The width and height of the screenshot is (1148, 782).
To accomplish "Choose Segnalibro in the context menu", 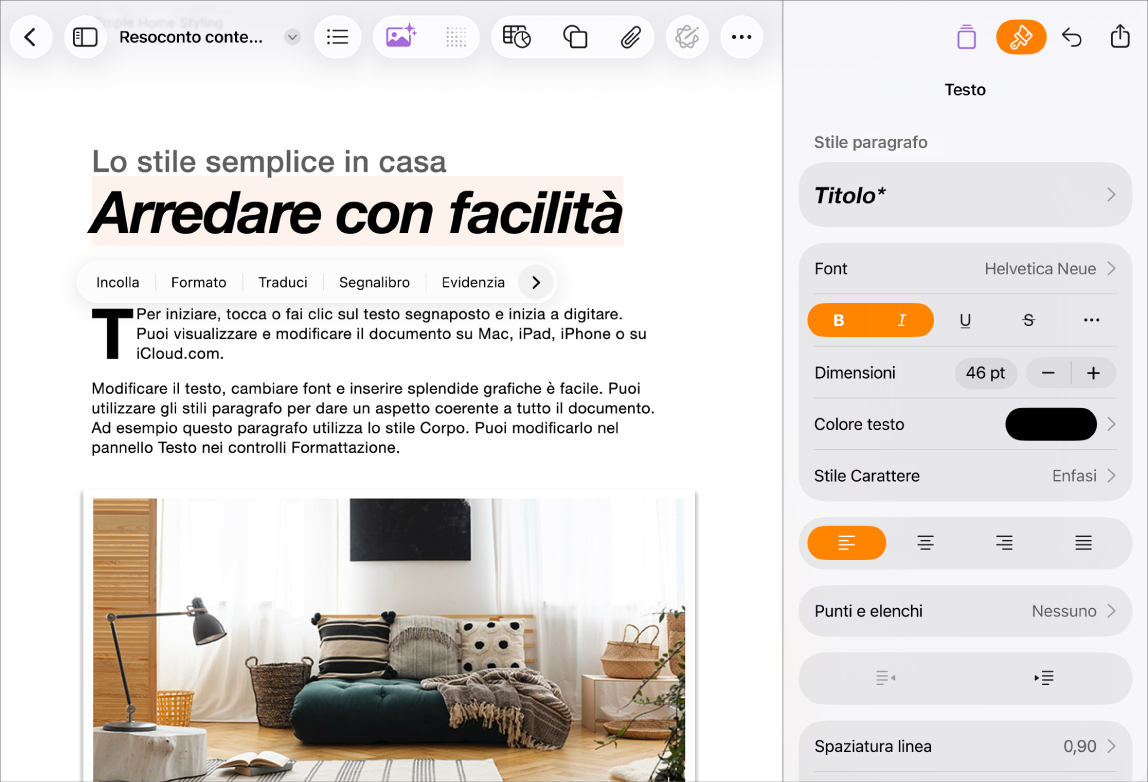I will (x=374, y=283).
